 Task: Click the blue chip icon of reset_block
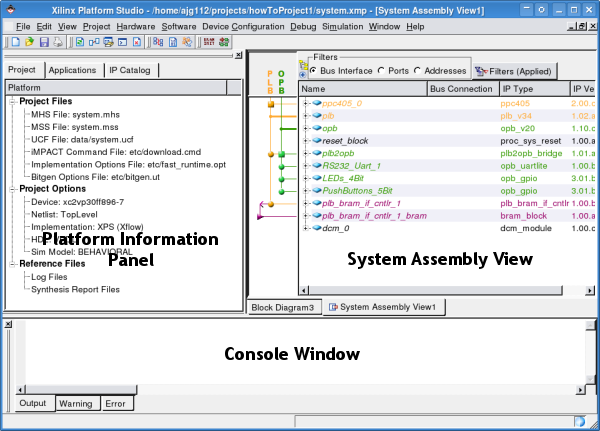pyautogui.click(x=316, y=140)
